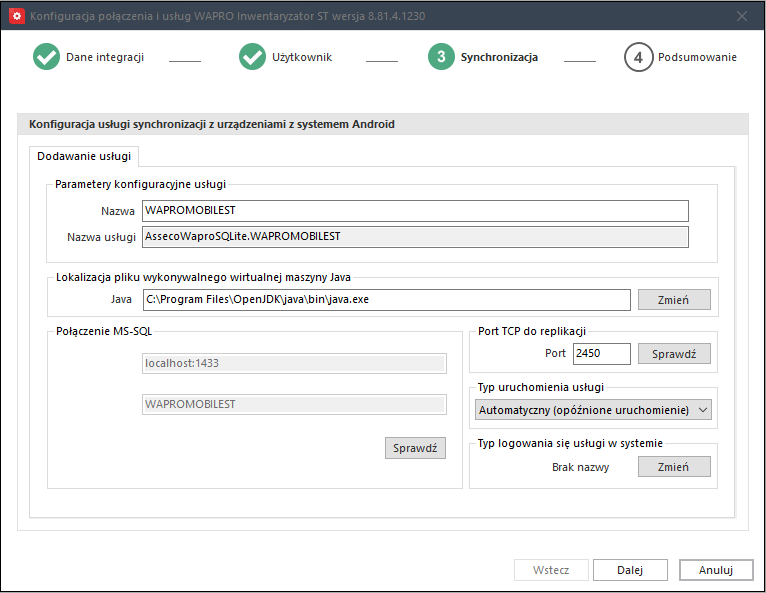This screenshot has width=766, height=593.
Task: Click the step 4 Podsumowanie circle icon
Action: [638, 57]
